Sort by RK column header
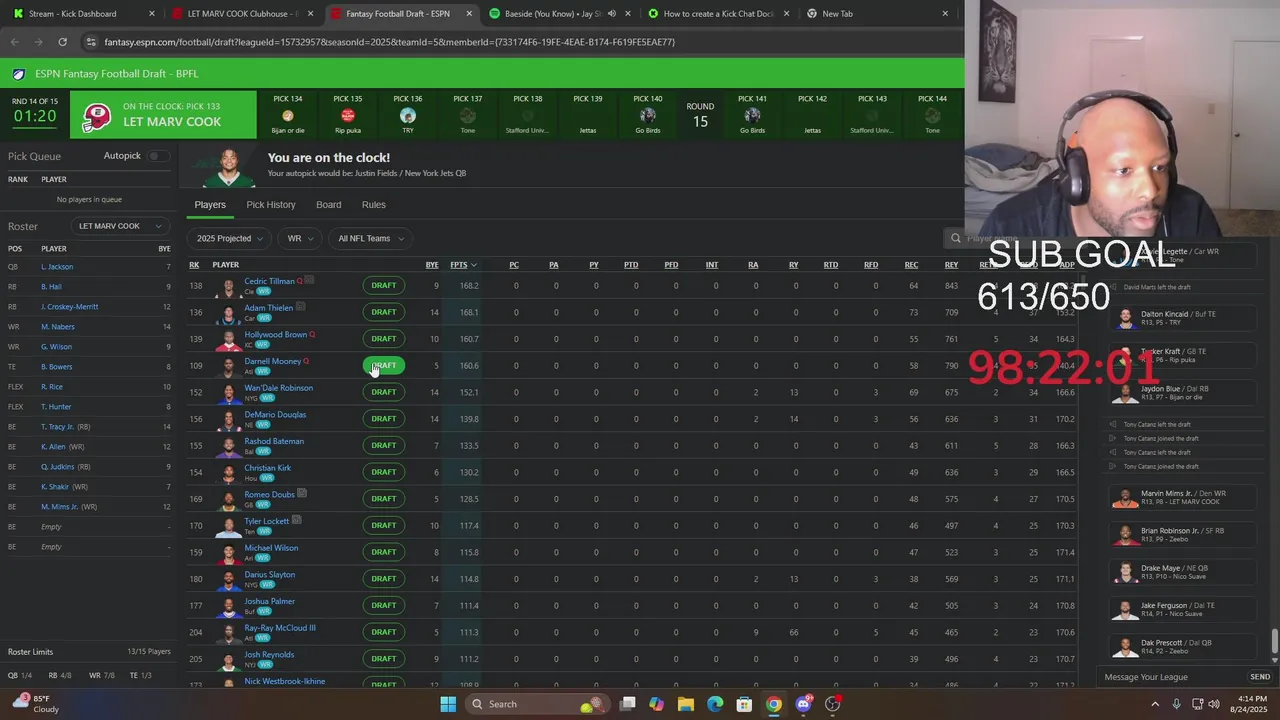Screen dimensions: 1280x720 194,265
